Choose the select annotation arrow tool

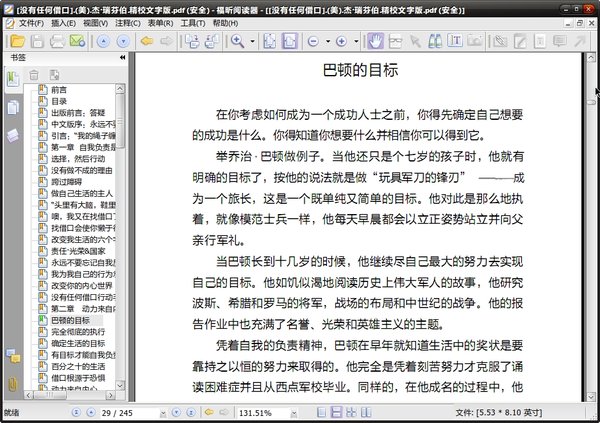[415, 41]
